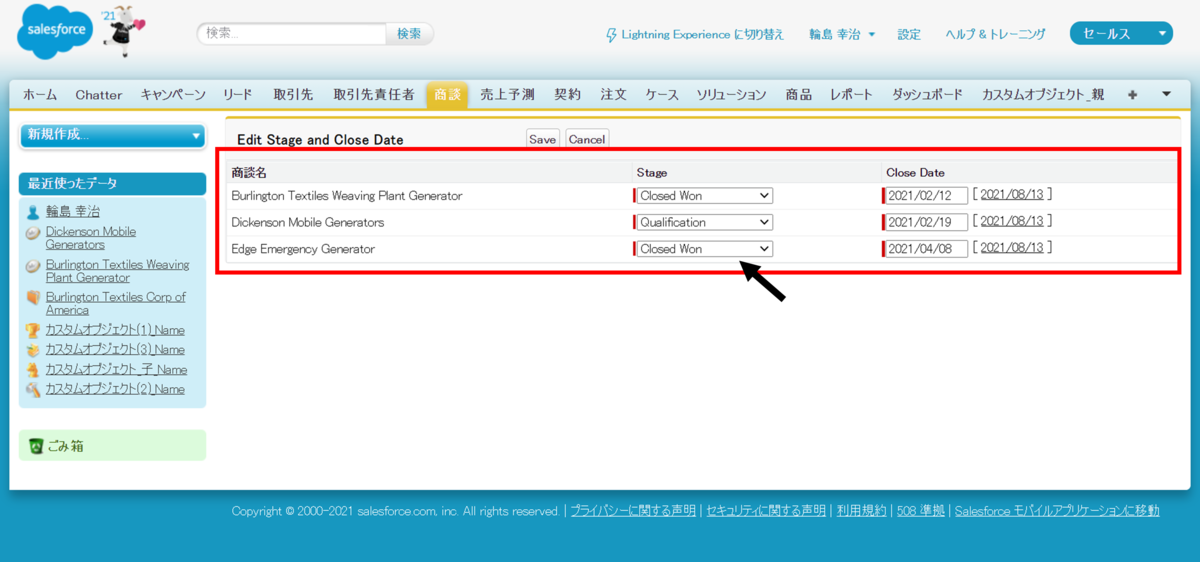
Task: Select the 商談 tab
Action: click(x=447, y=95)
